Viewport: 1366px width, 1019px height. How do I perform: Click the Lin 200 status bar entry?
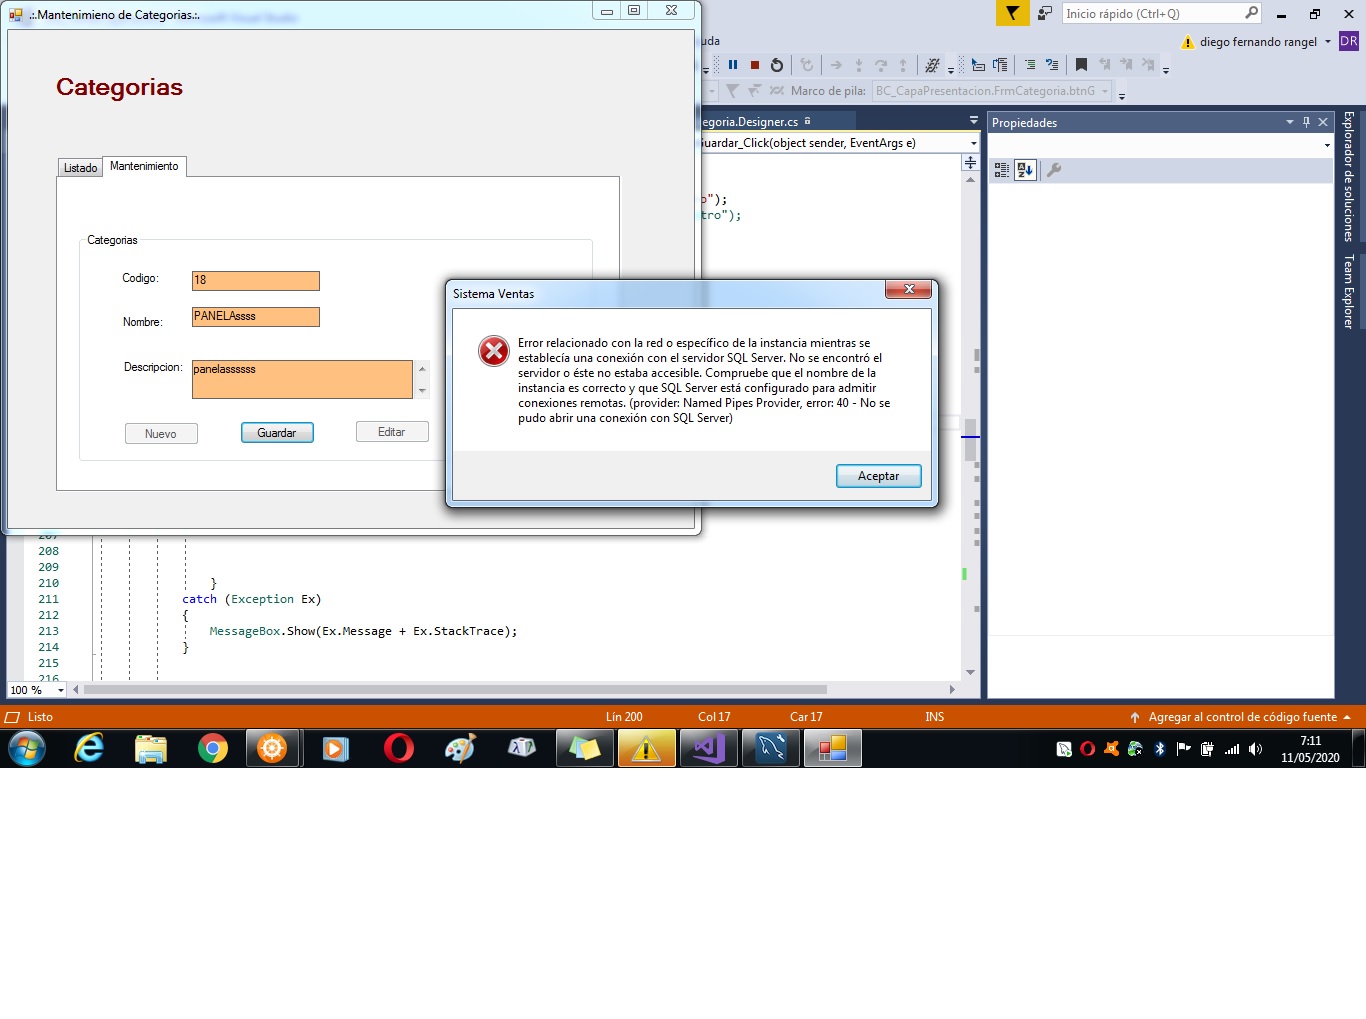coord(624,717)
